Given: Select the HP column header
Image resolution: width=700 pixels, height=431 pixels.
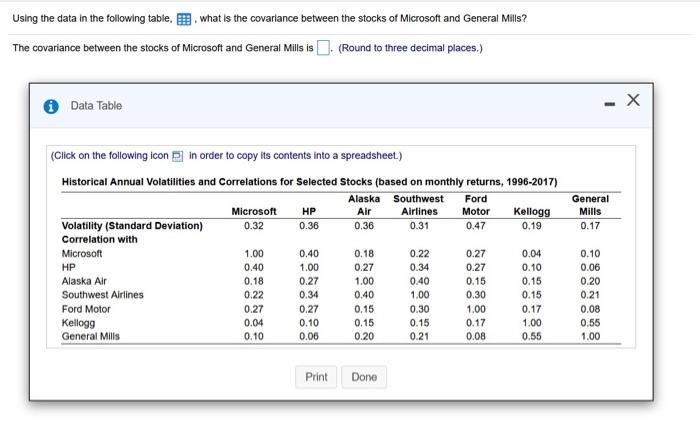Looking at the screenshot, I should coord(308,211).
